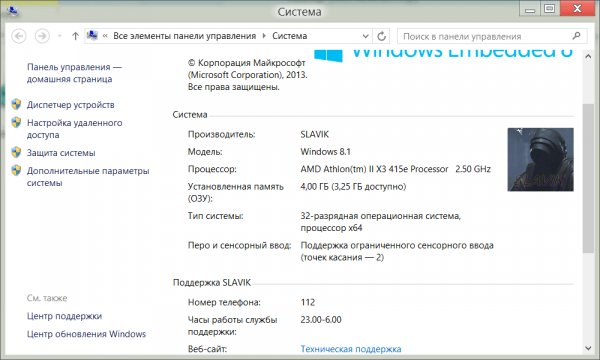600x360 pixels.
Task: Select the 'SLAVIK' manufacturer value
Action: point(315,134)
